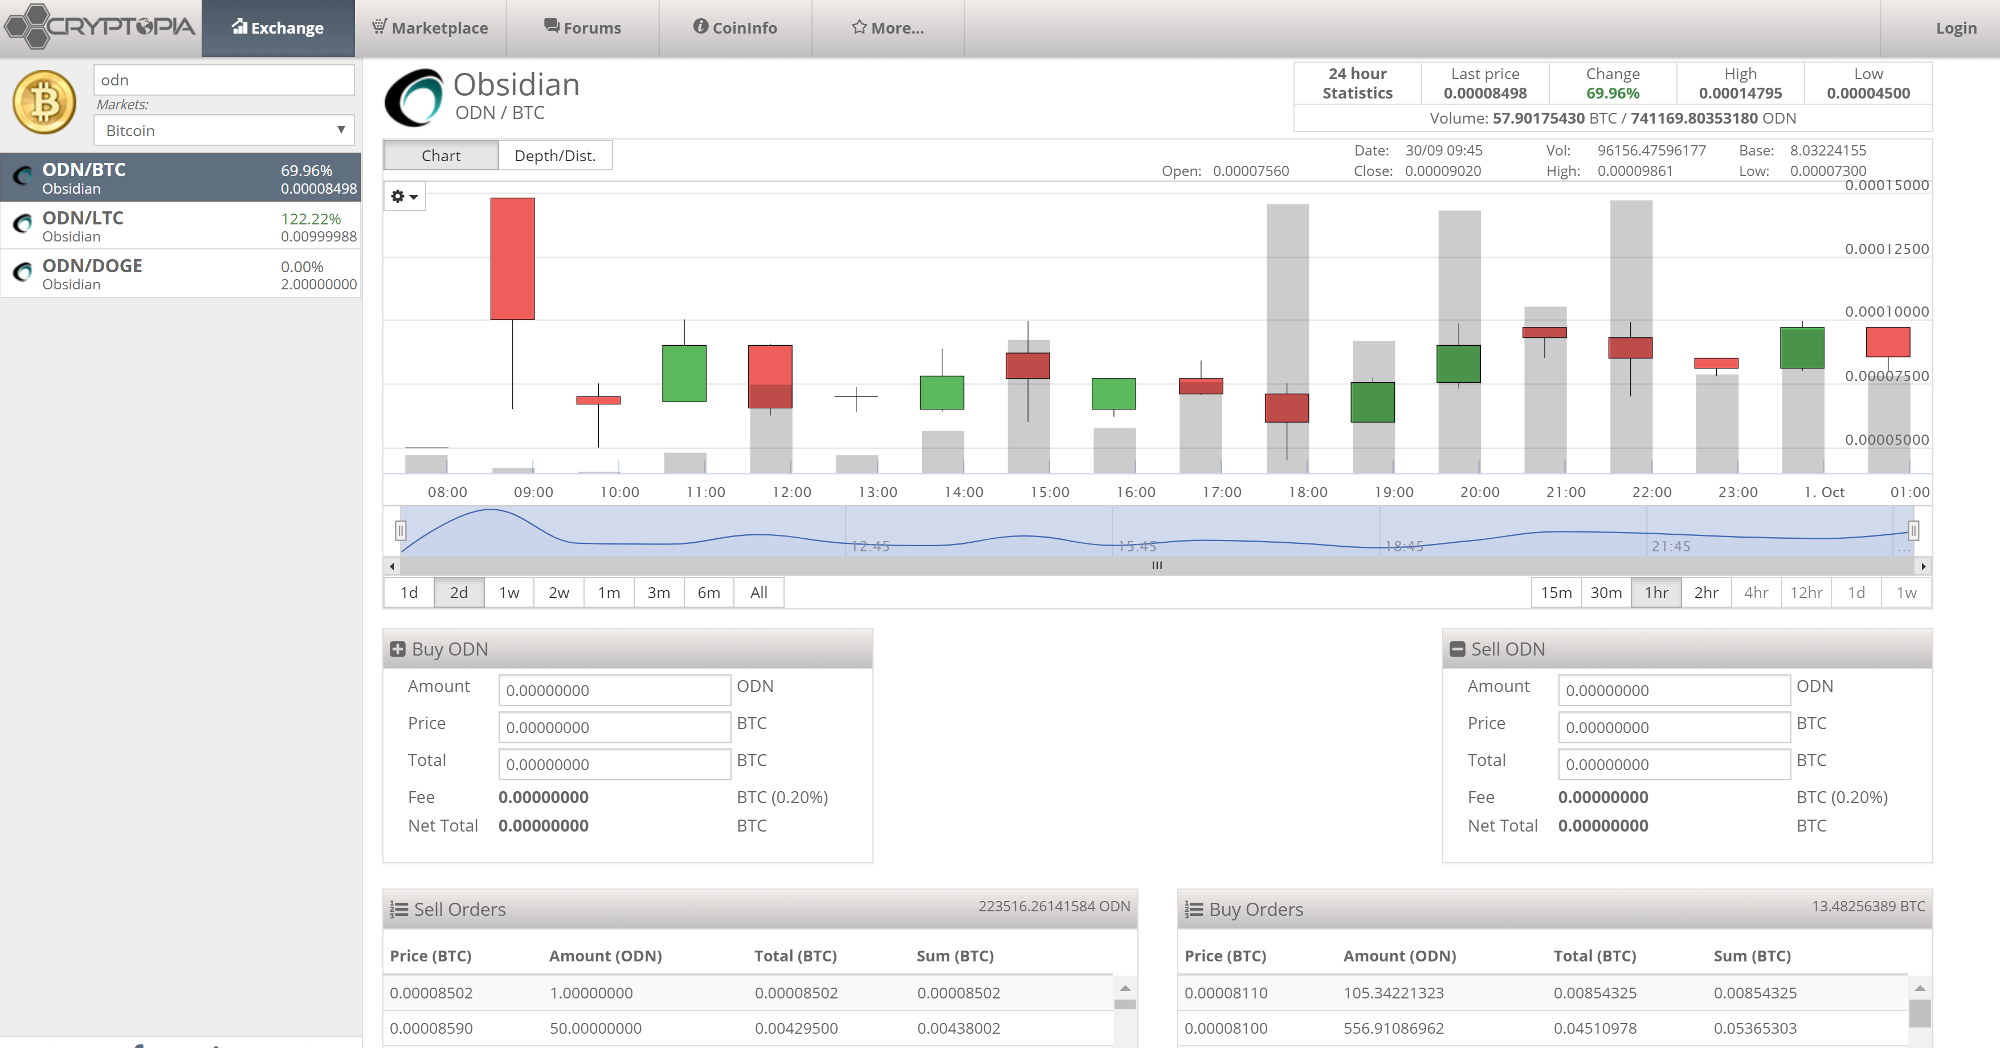Select the 2d range button
2000x1048 pixels.
click(459, 593)
